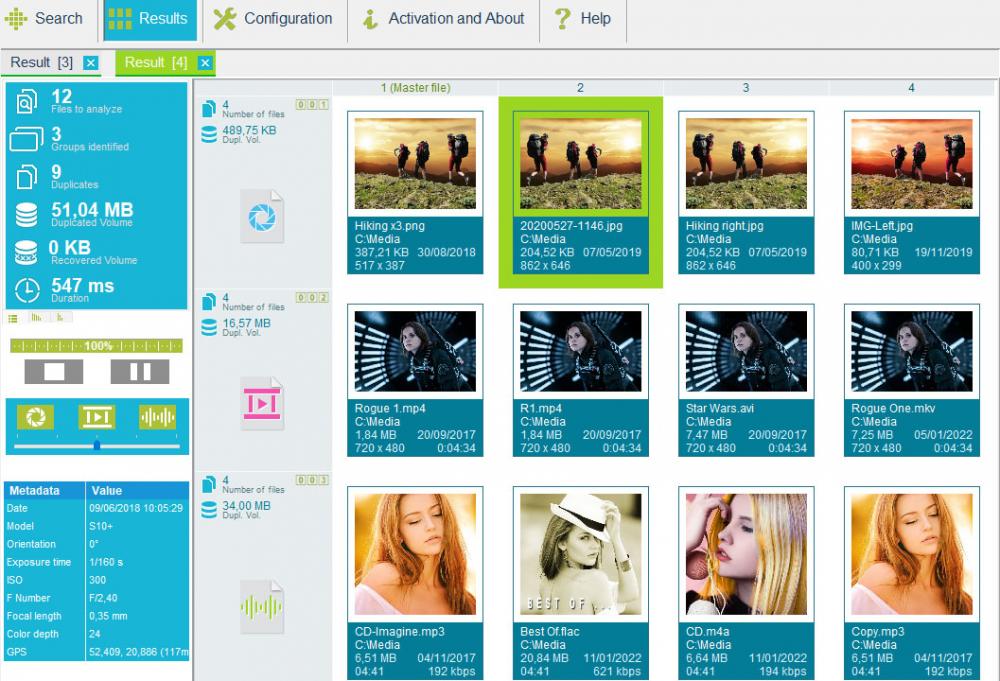Switch to audio waveform comparison mode

pyautogui.click(x=156, y=415)
